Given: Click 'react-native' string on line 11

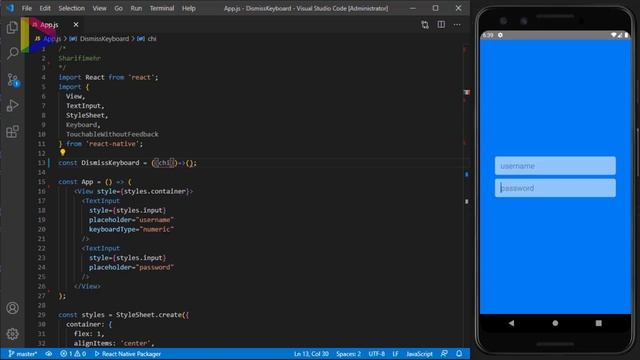Looking at the screenshot, I should point(113,144).
